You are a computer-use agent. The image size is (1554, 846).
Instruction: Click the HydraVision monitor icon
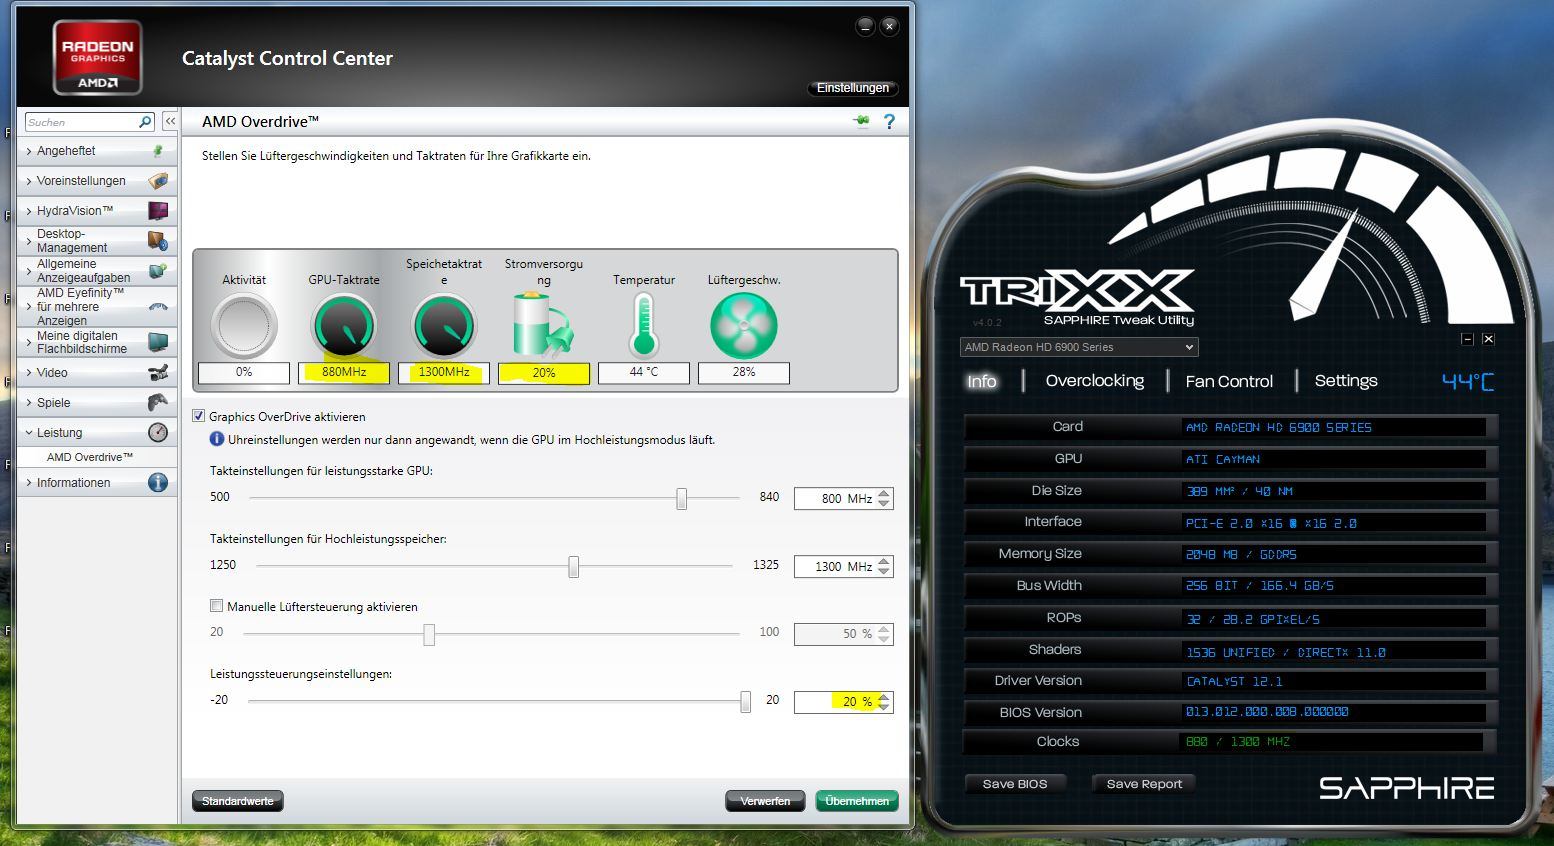(158, 211)
